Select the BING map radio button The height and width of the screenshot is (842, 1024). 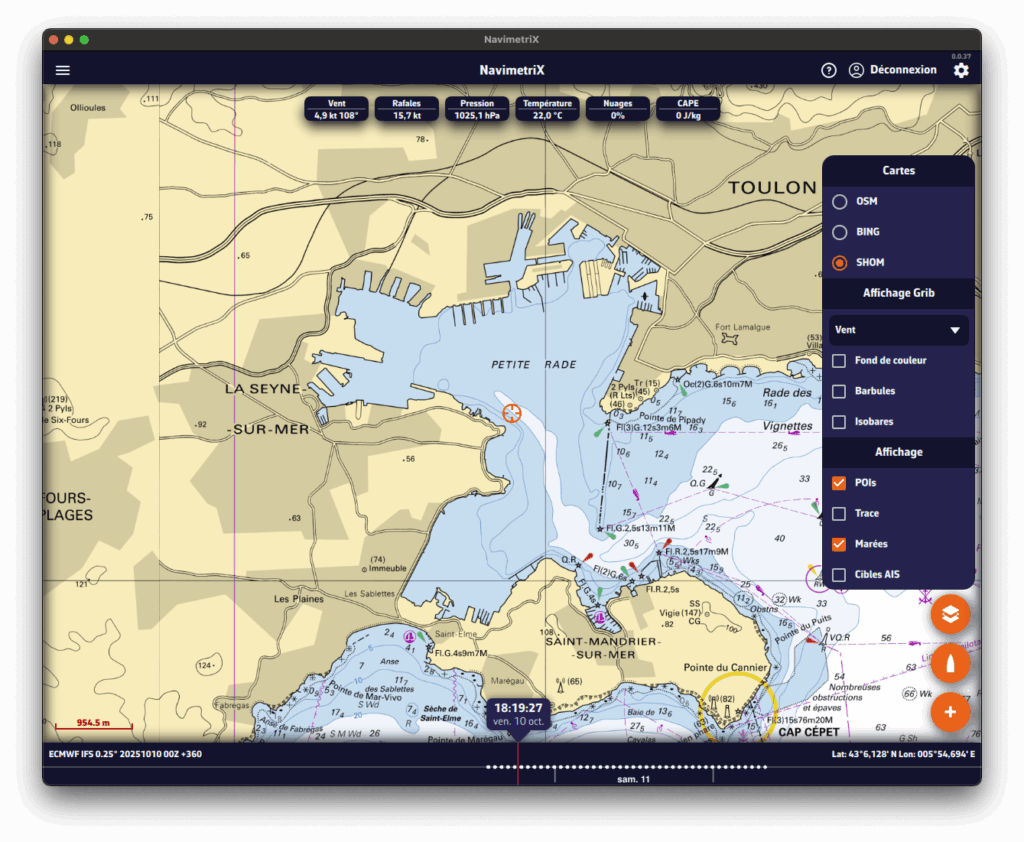click(840, 232)
